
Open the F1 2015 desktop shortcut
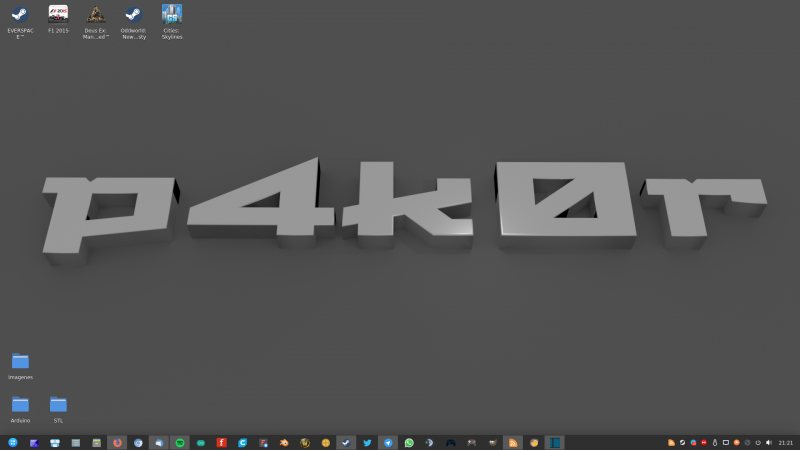(58, 15)
